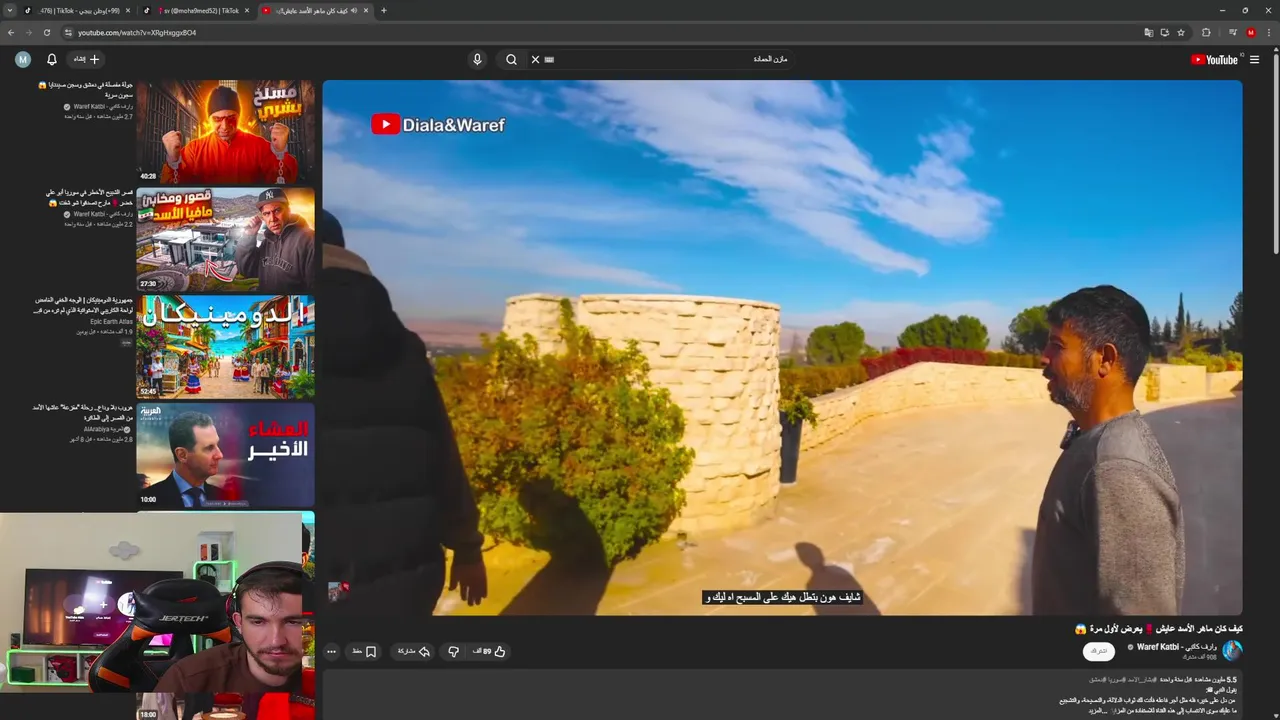Open Epic Earth Atlas channel link
The image size is (1280, 720).
click(x=111, y=322)
